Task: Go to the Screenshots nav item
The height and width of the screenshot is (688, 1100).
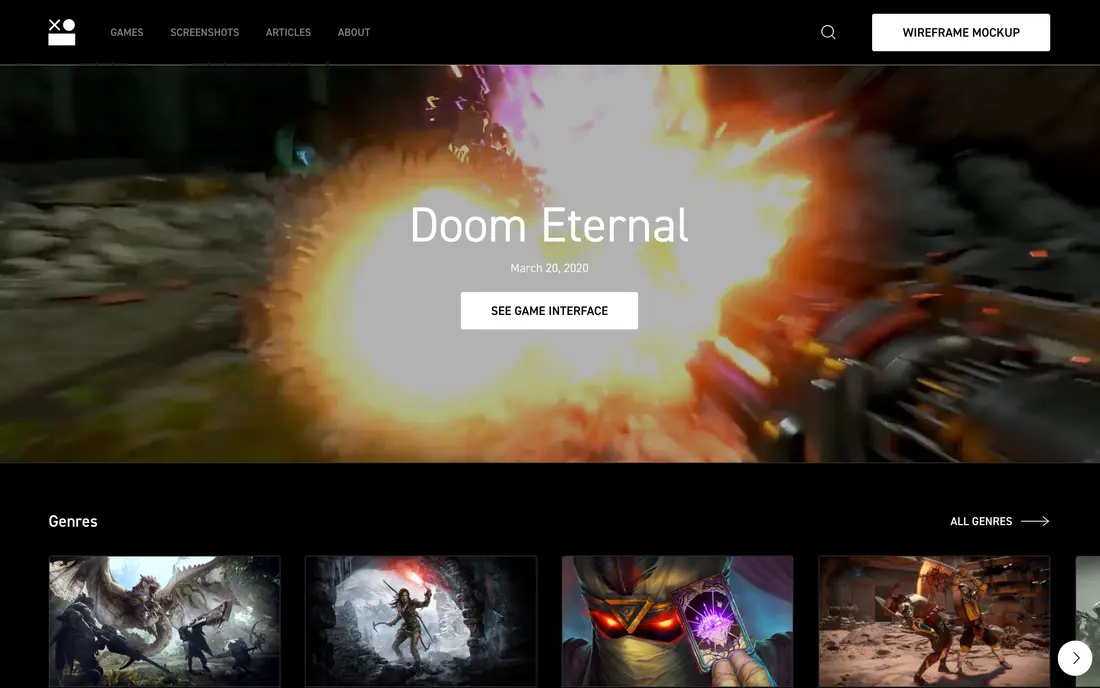Action: click(x=205, y=32)
